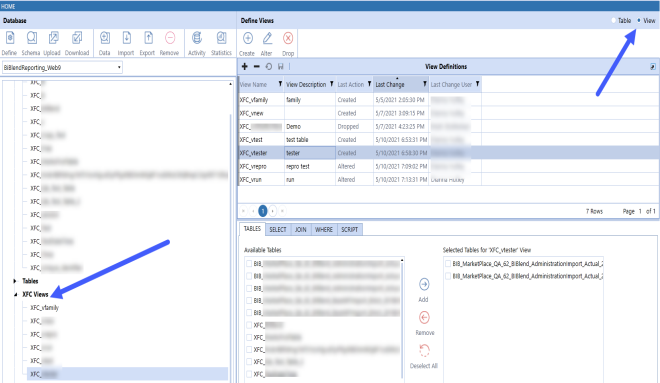Click the save icon in View Definitions toolbar
This screenshot has height=383, width=660.
tap(280, 66)
